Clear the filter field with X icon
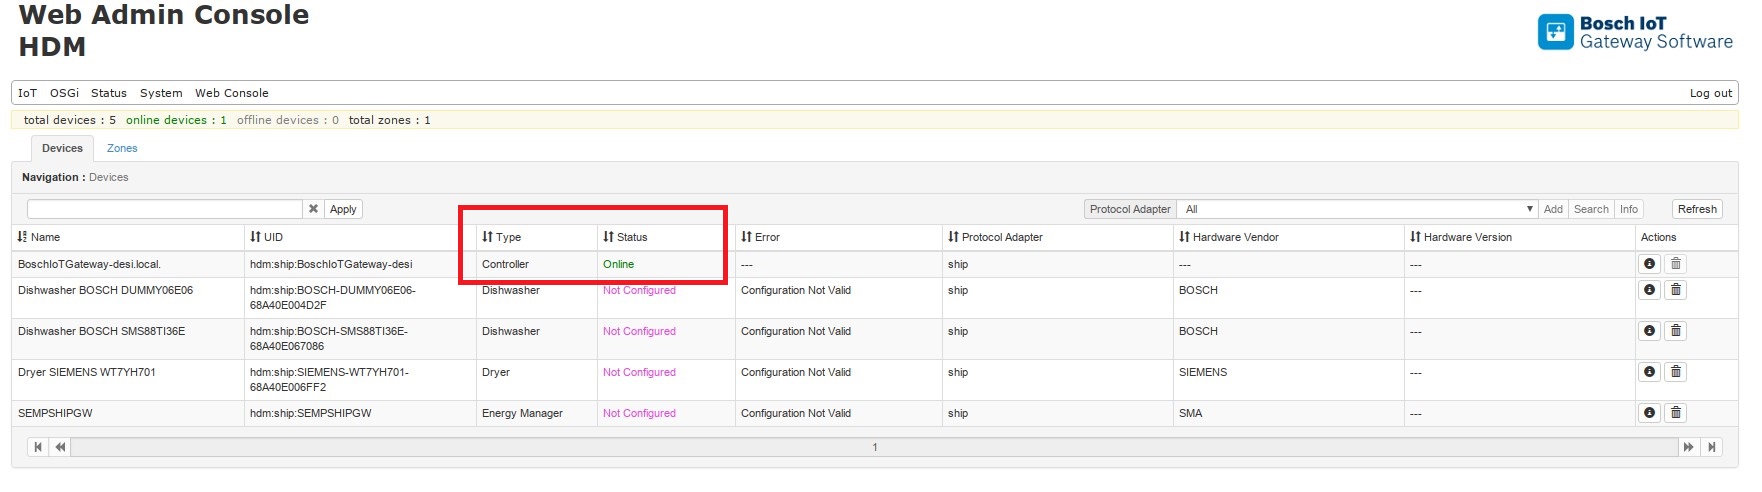The image size is (1762, 492). tap(313, 209)
